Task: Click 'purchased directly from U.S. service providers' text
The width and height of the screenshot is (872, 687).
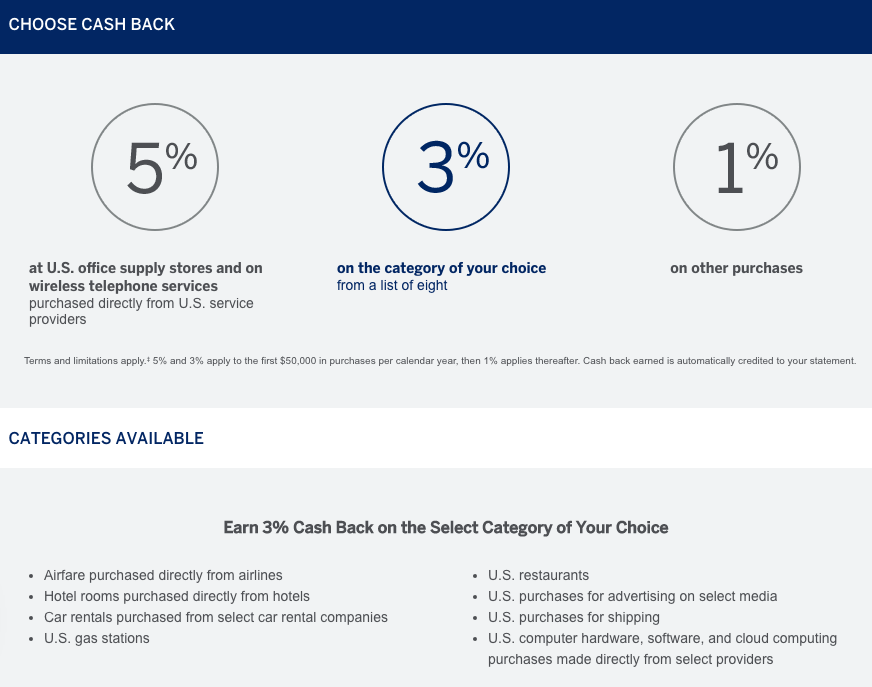Action: click(141, 312)
